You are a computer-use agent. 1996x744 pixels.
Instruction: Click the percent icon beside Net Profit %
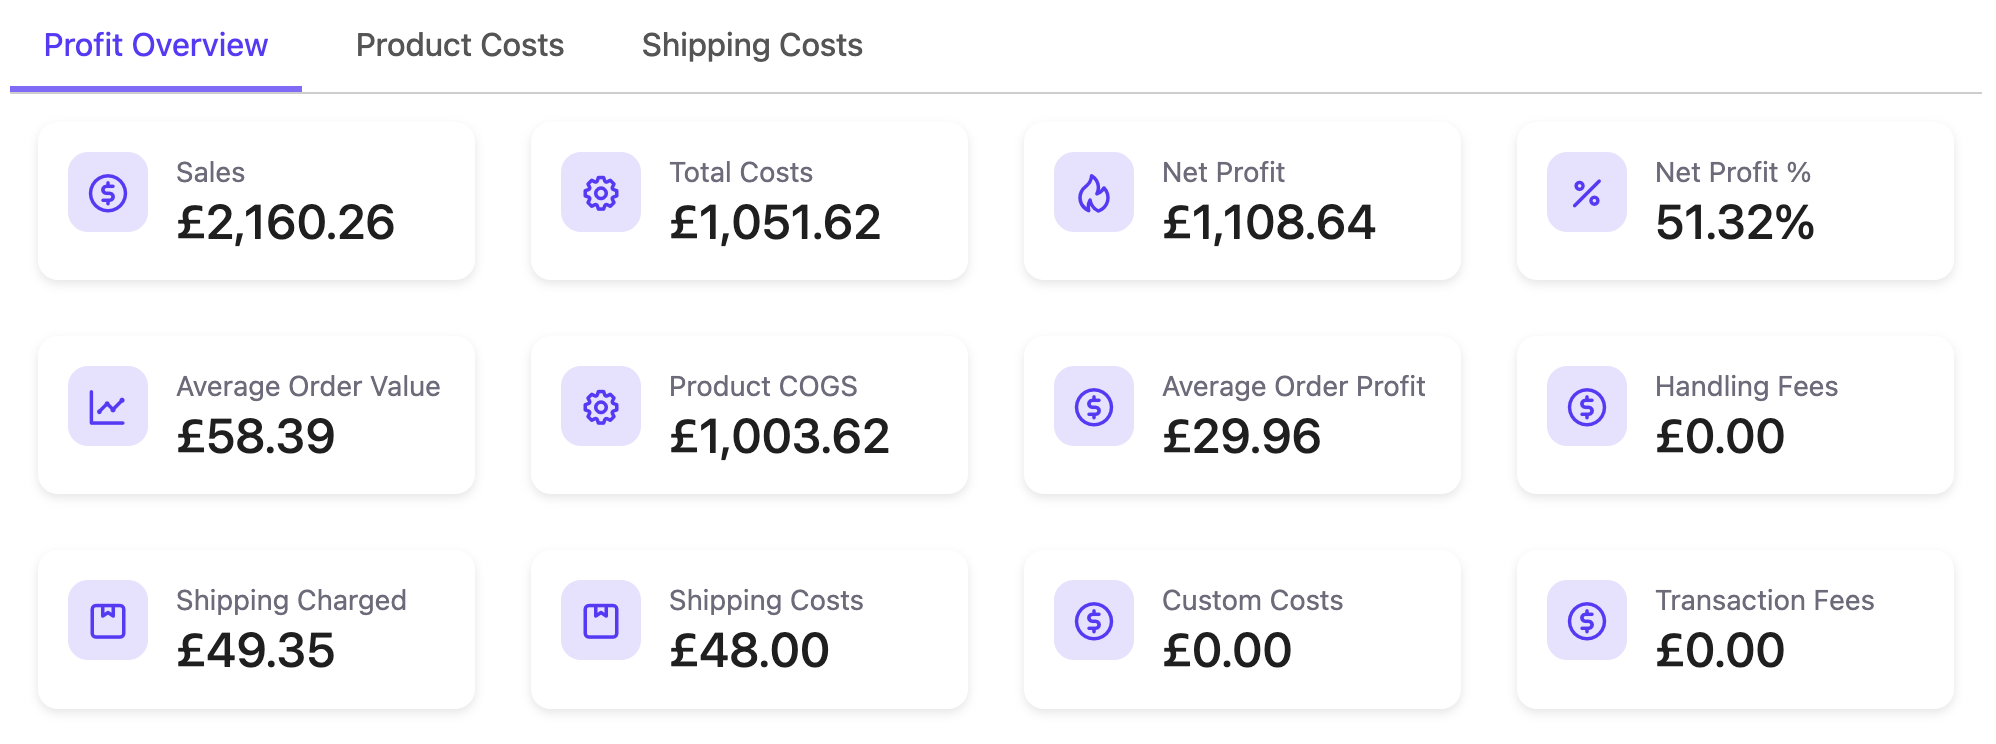(x=1587, y=192)
